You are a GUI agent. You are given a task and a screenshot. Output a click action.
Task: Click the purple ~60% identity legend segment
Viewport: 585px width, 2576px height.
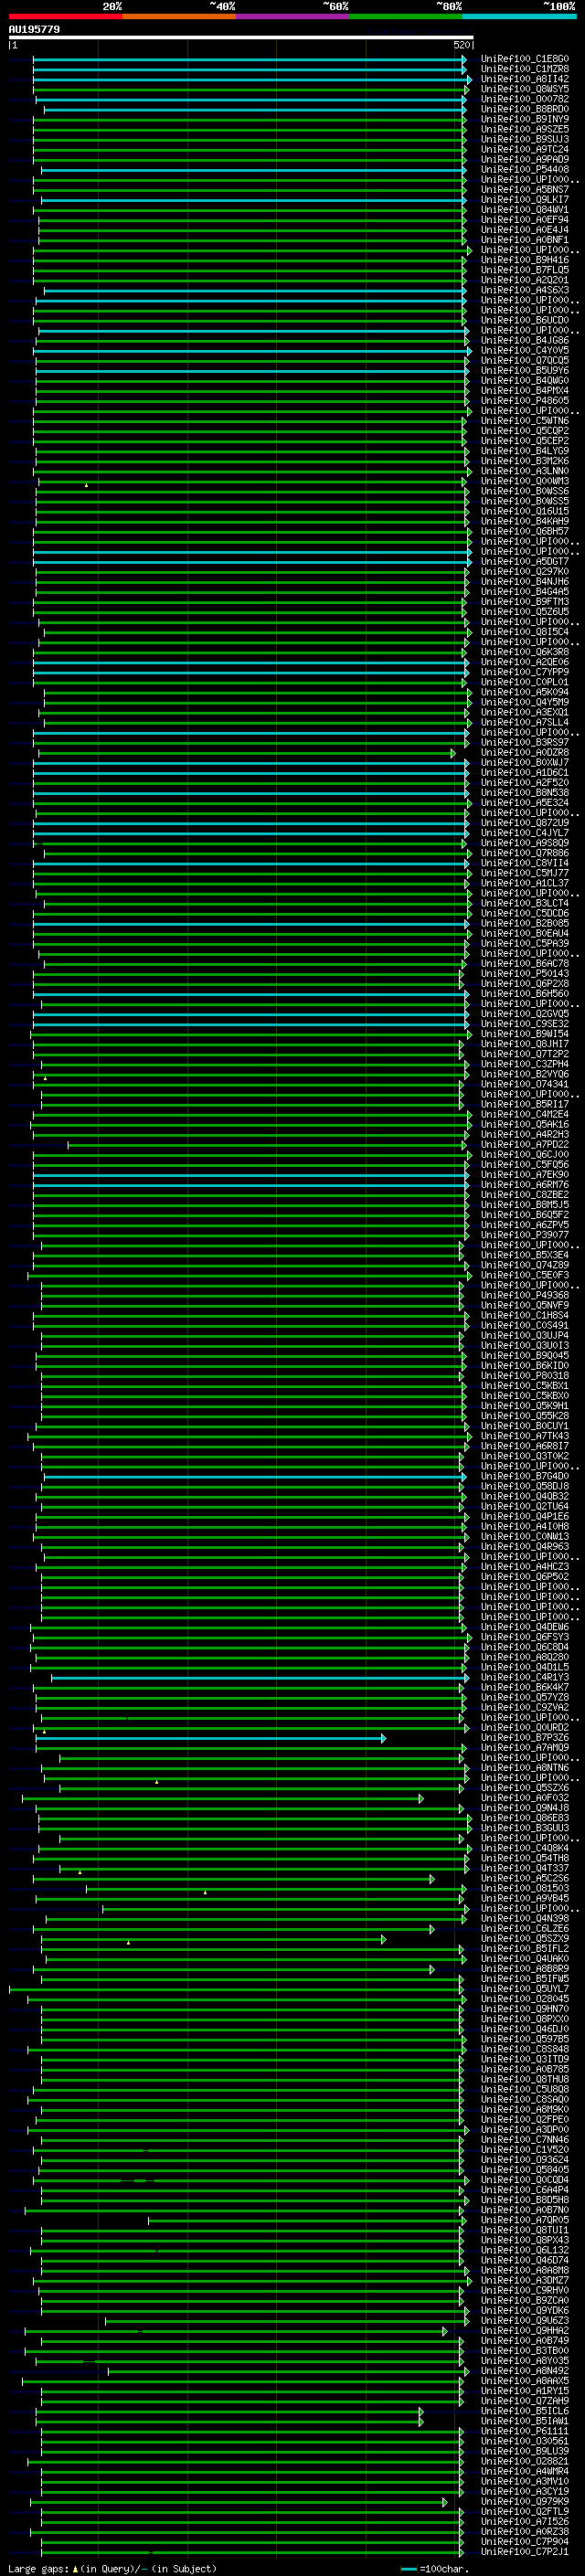(x=292, y=16)
